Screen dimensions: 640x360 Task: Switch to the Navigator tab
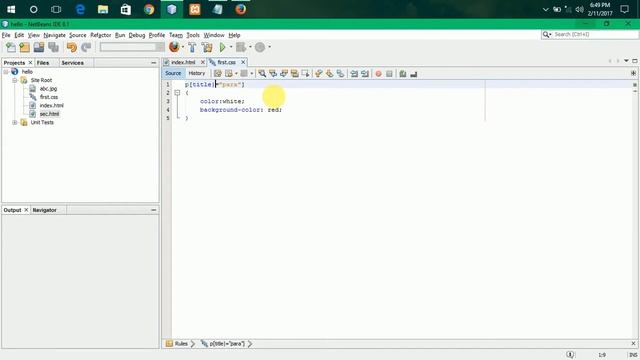[x=44, y=210]
